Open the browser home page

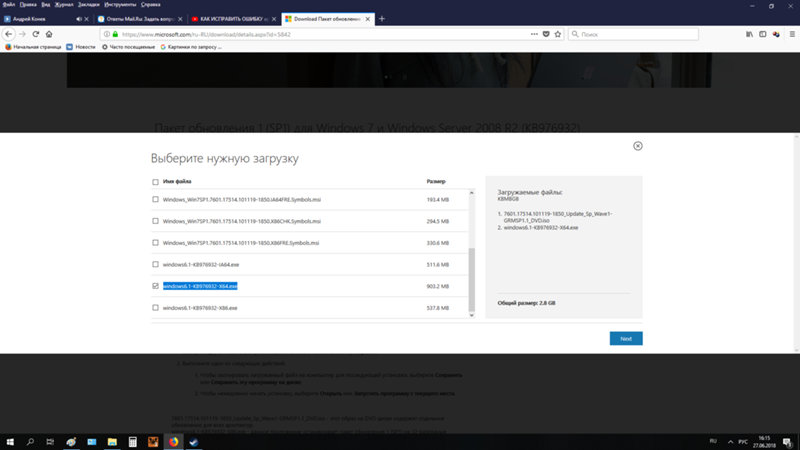click(x=49, y=34)
